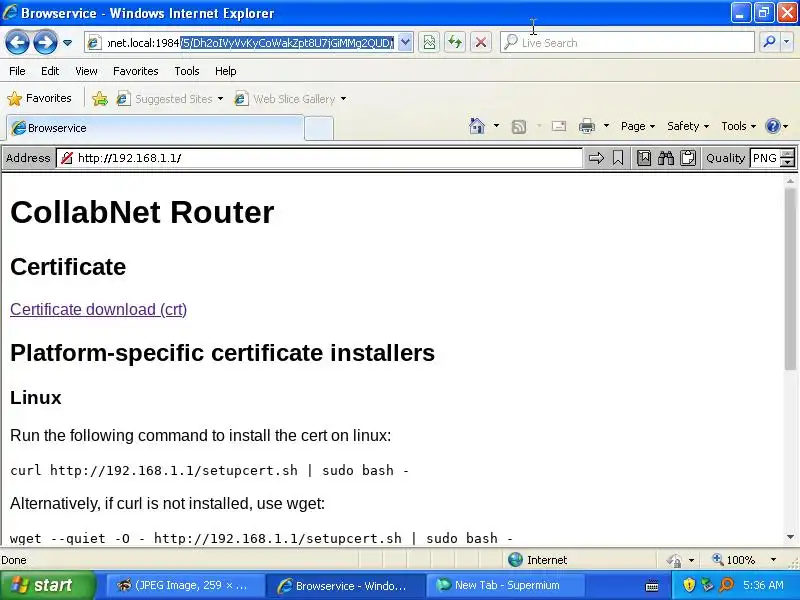Open the Help menu
This screenshot has width=800, height=600.
(x=226, y=71)
